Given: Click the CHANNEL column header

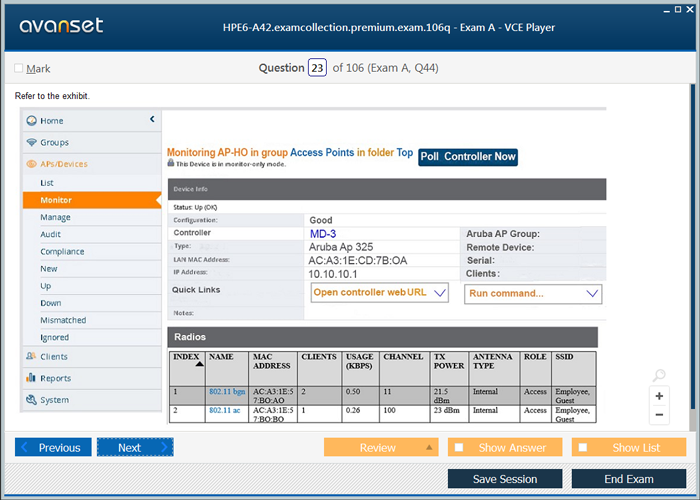Looking at the screenshot, I should point(405,369).
